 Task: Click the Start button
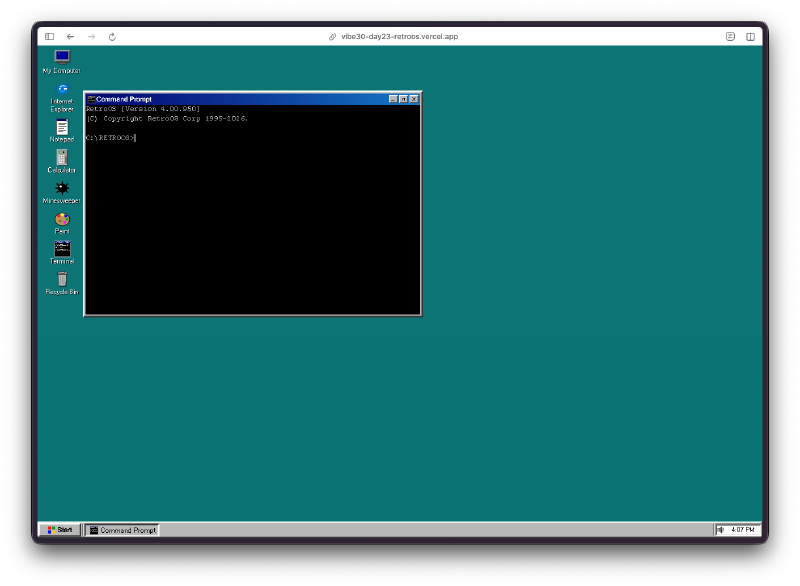click(60, 530)
